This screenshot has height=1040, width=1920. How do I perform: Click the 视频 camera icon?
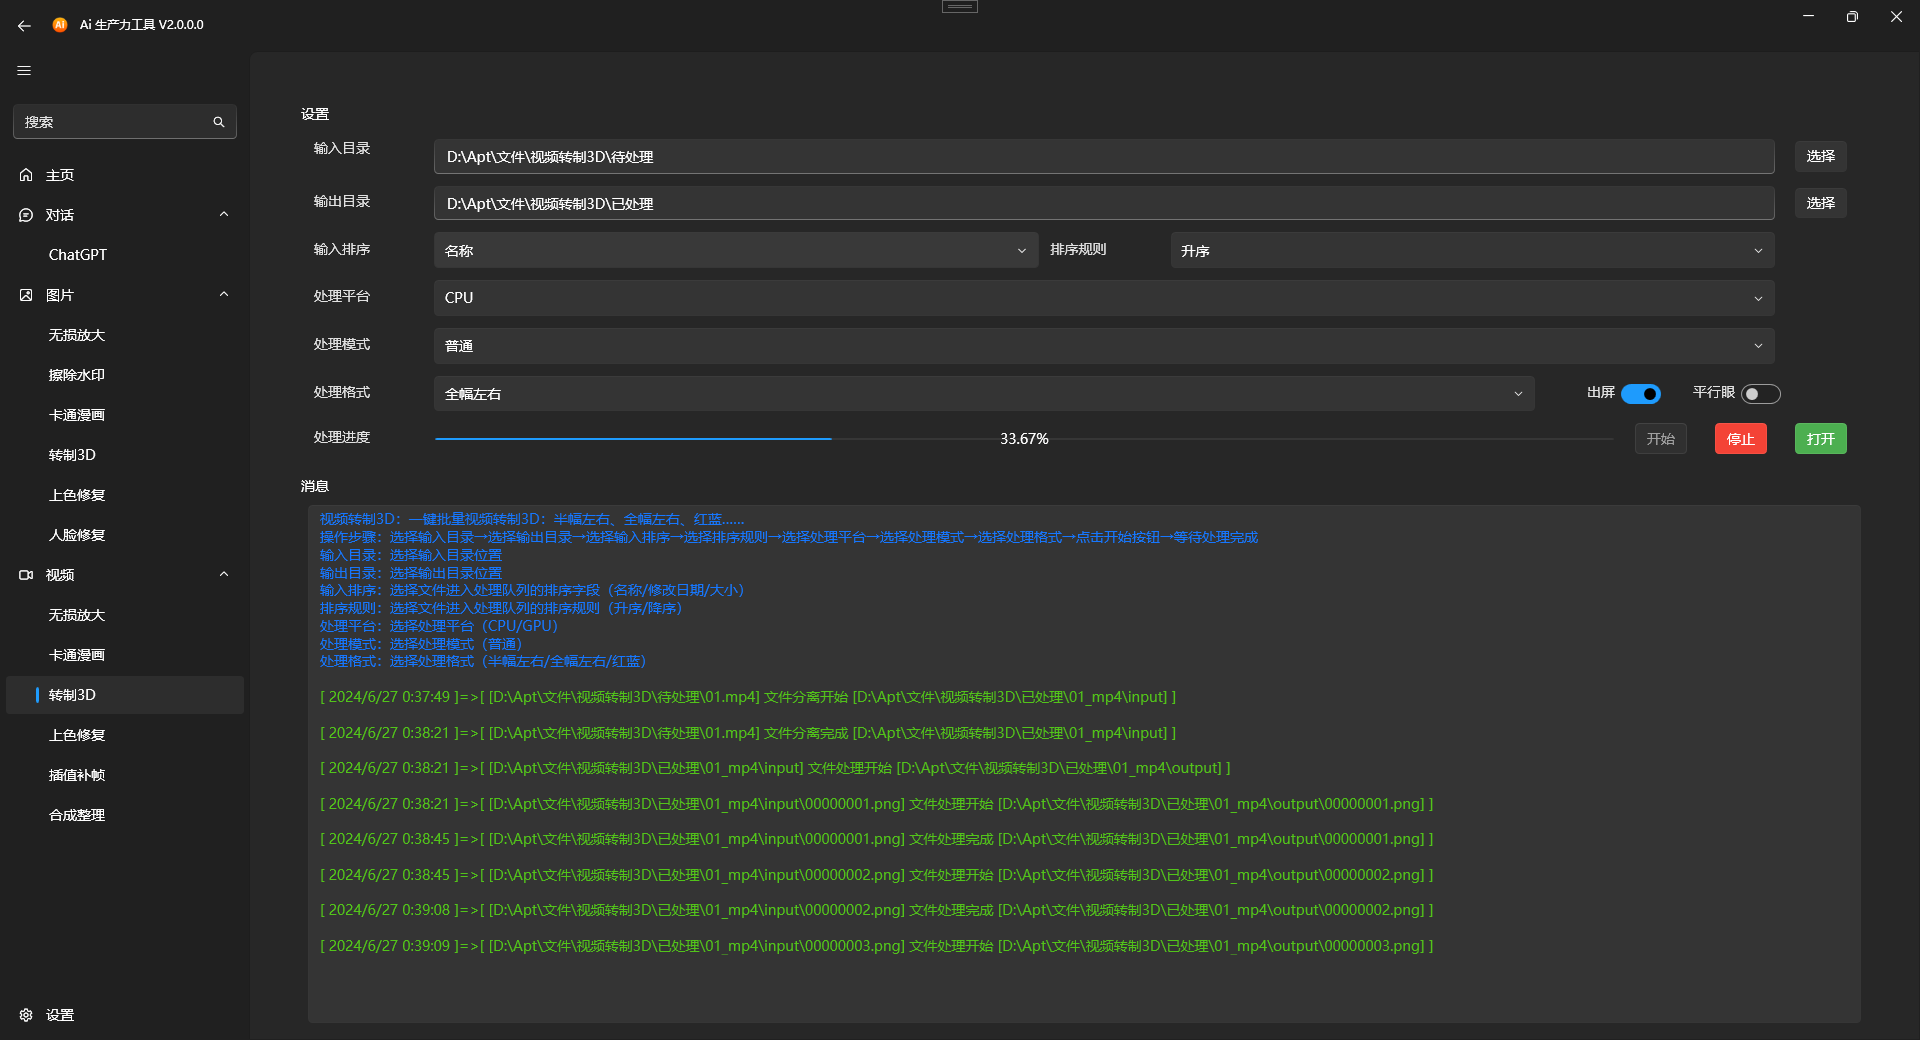pyautogui.click(x=26, y=575)
